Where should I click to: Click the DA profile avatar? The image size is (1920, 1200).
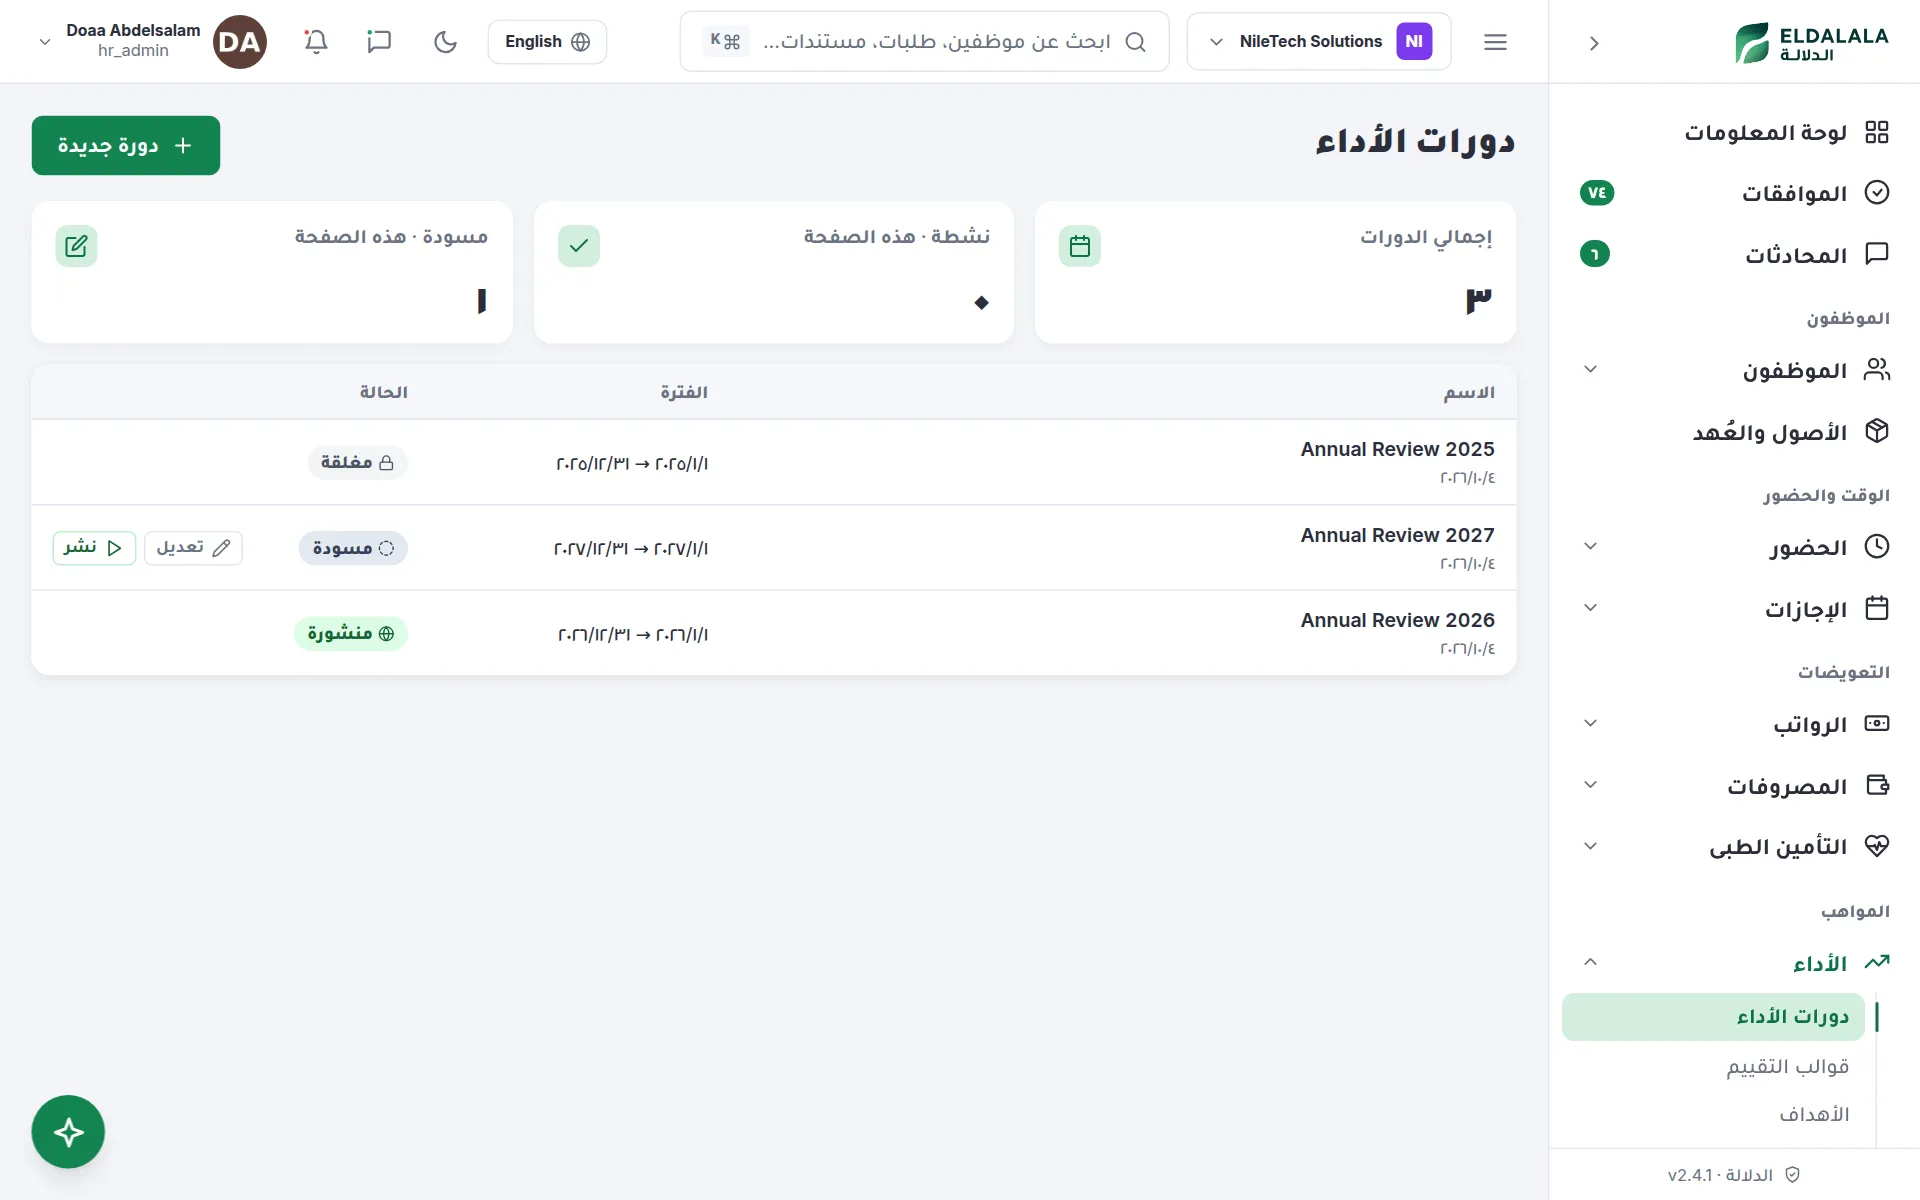(240, 42)
